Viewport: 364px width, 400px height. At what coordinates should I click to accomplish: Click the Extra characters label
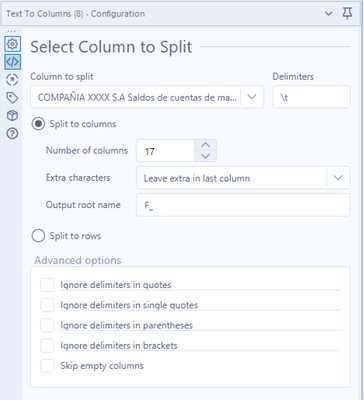coord(78,178)
